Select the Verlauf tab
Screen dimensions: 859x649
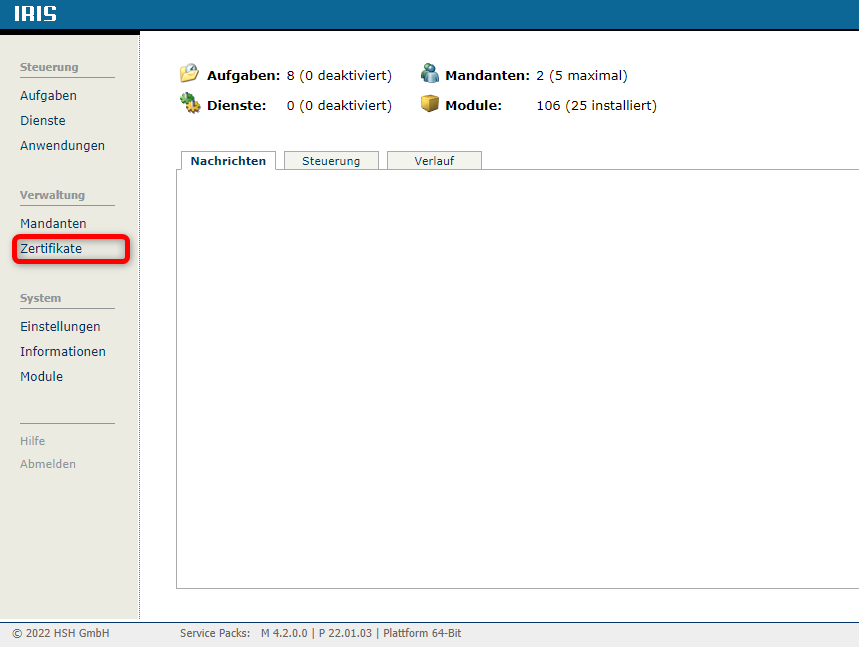[x=434, y=161]
